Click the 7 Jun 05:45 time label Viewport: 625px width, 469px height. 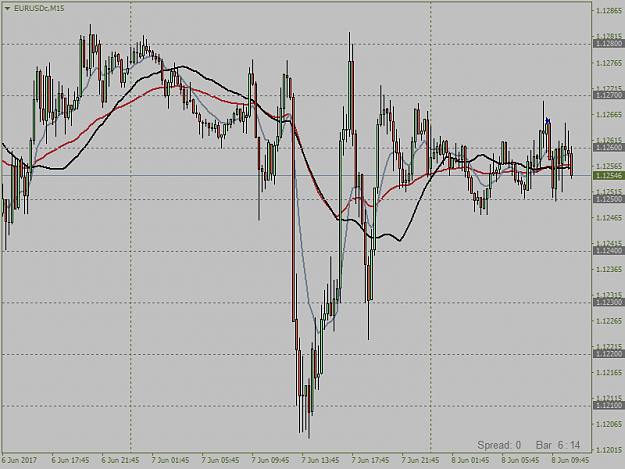point(220,460)
